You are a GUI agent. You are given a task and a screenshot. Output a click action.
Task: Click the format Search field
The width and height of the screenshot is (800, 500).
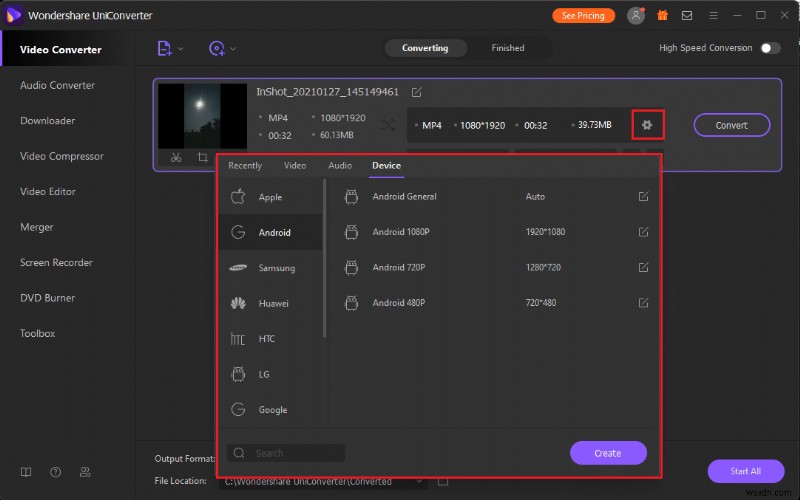(286, 453)
